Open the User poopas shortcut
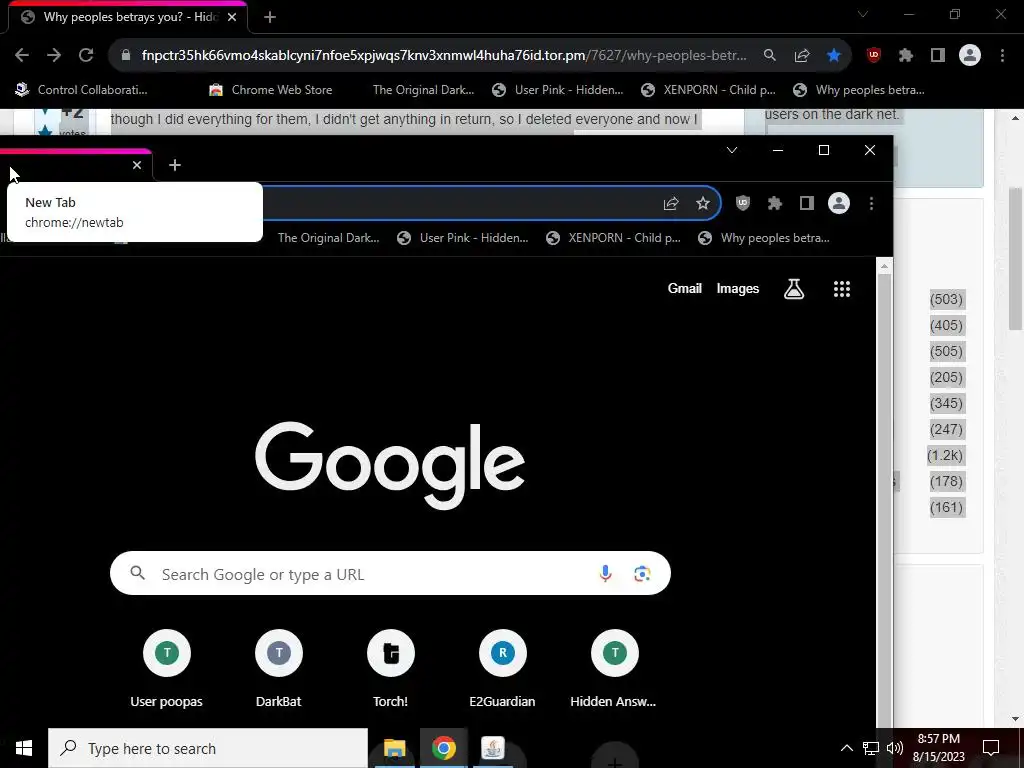The height and width of the screenshot is (768, 1024). click(x=167, y=669)
